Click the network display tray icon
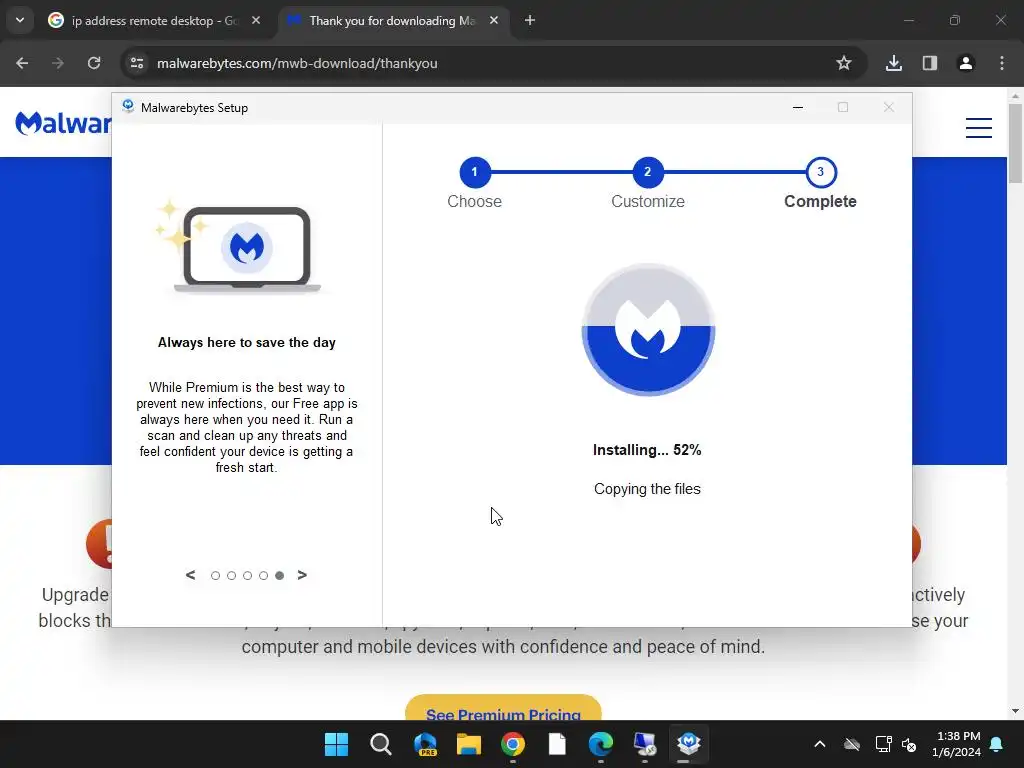Image resolution: width=1024 pixels, height=768 pixels. coord(883,744)
